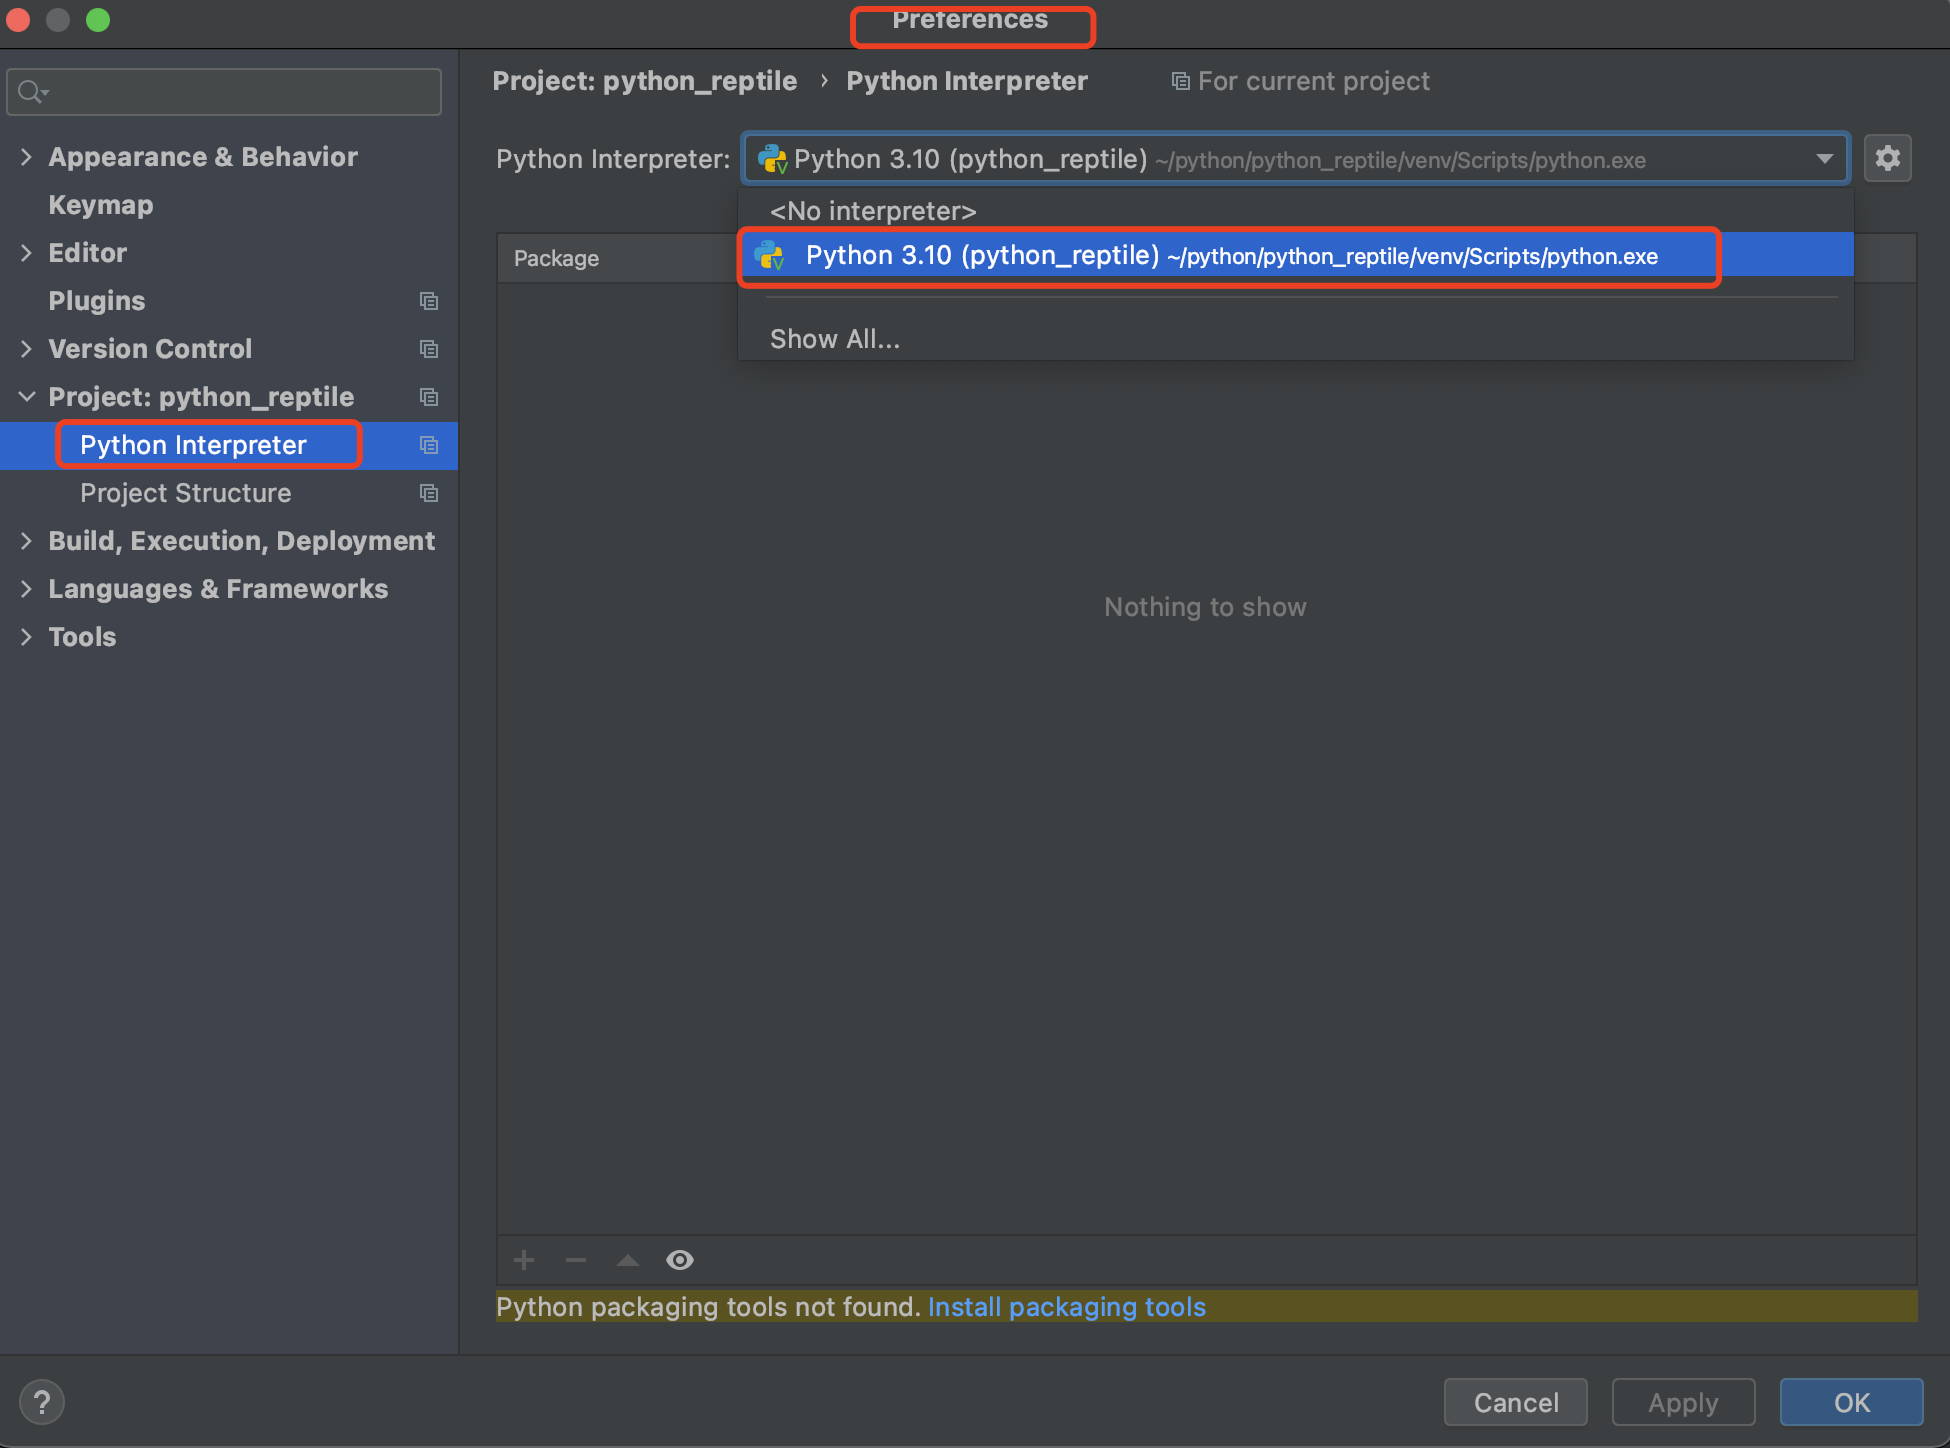Click project-level icon beside Project: python_reptile
Screen dimensions: 1950x1448
click(429, 397)
